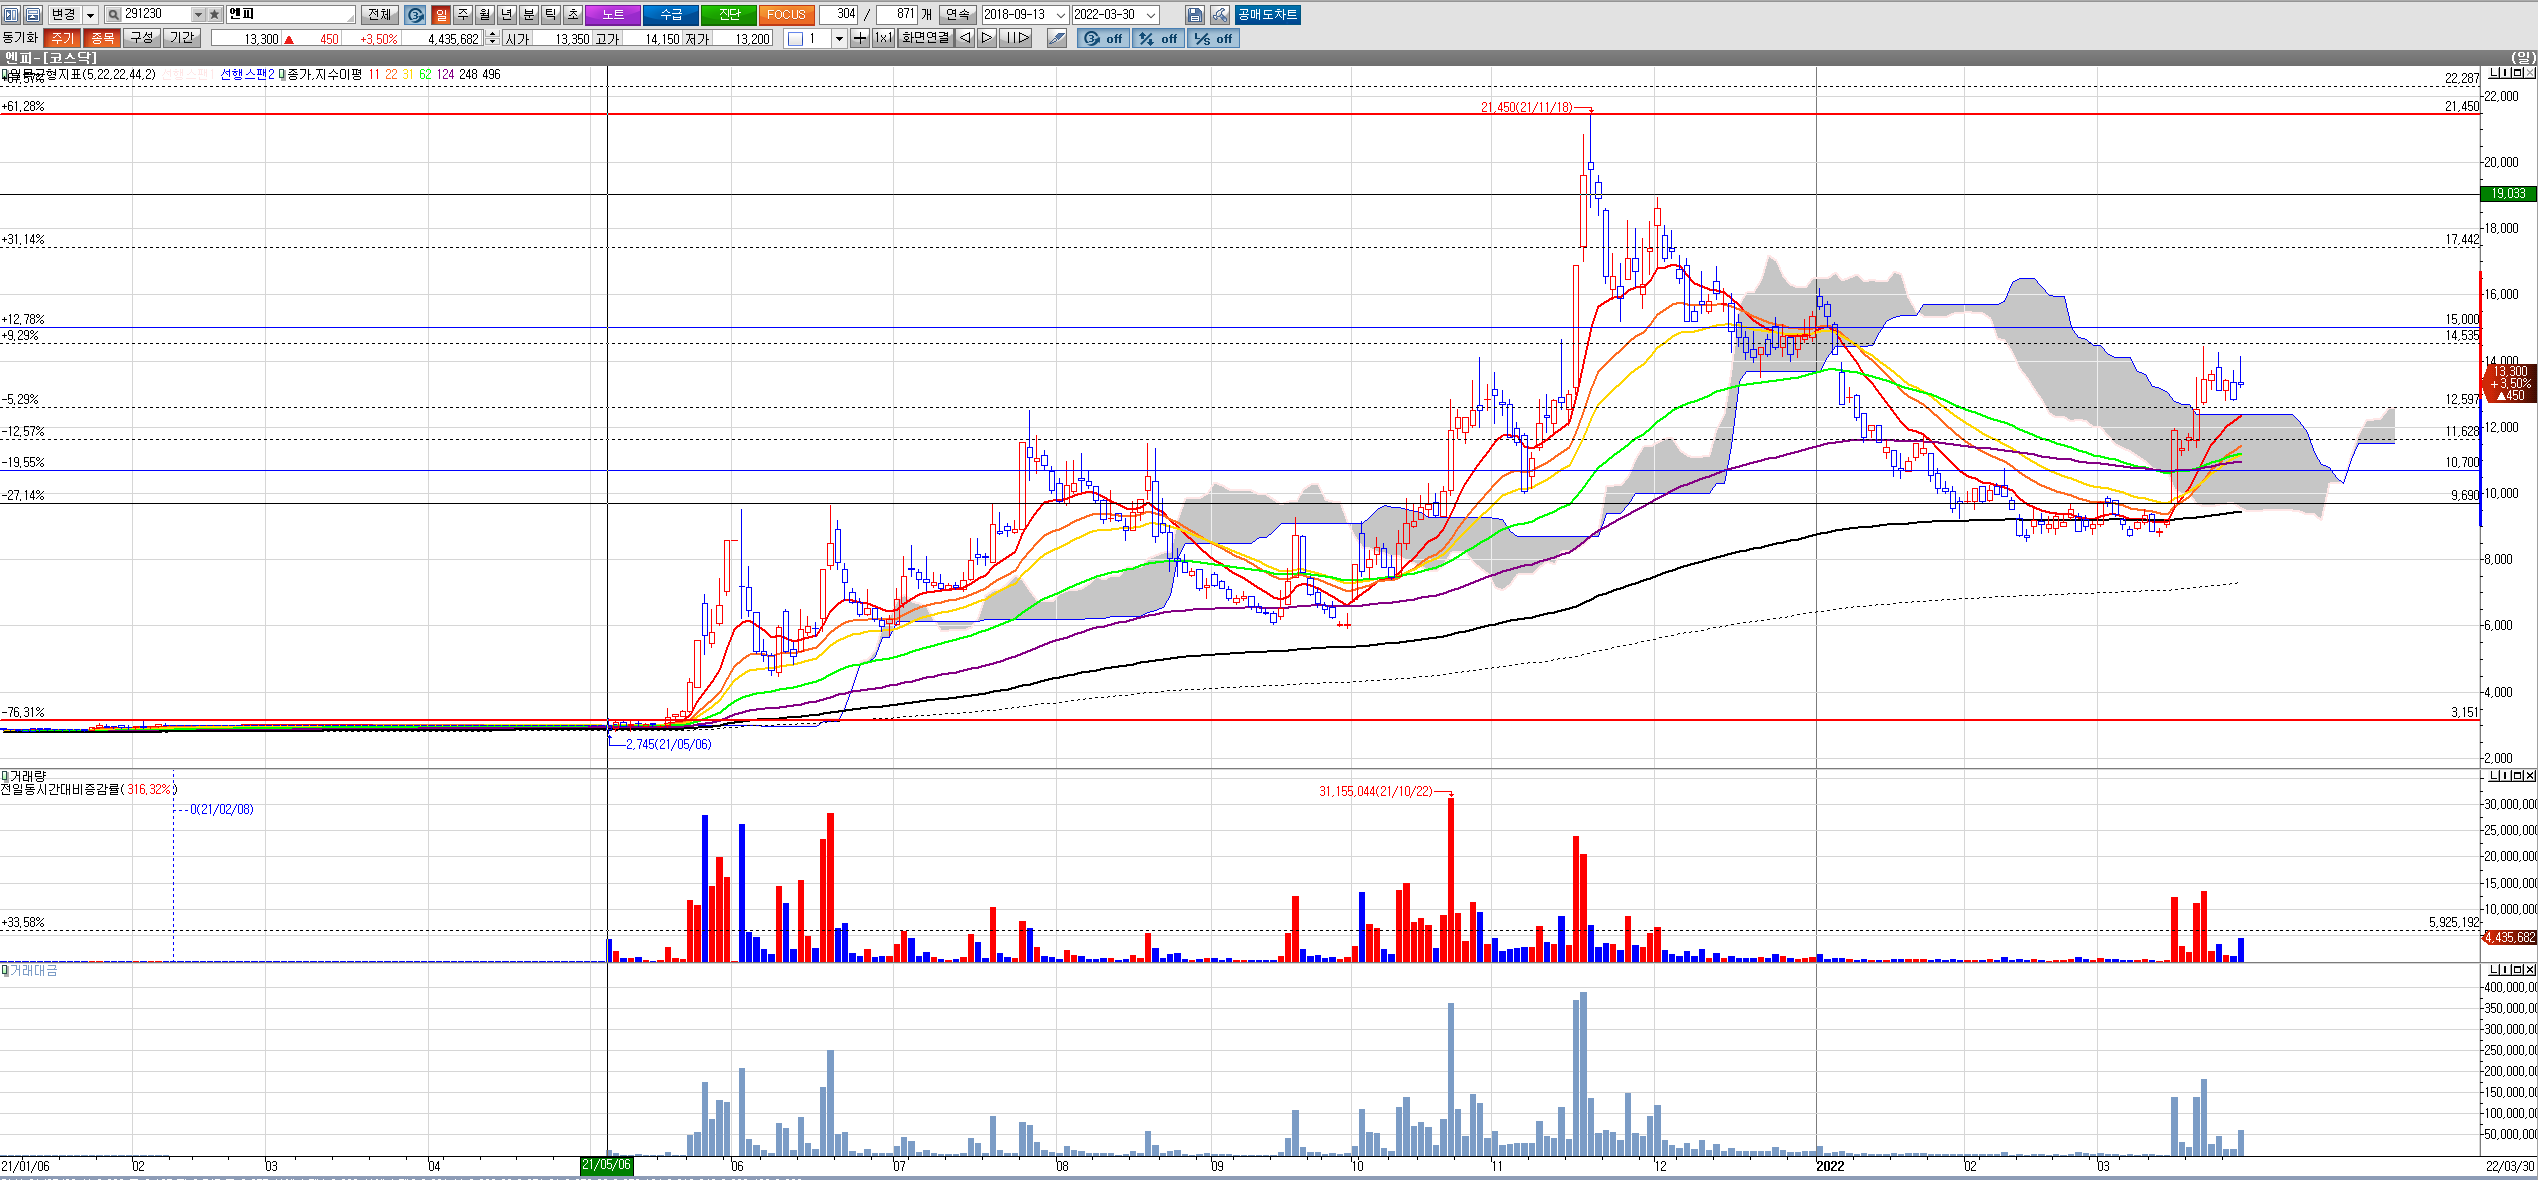Click the white color swatch in toolbar

point(795,38)
